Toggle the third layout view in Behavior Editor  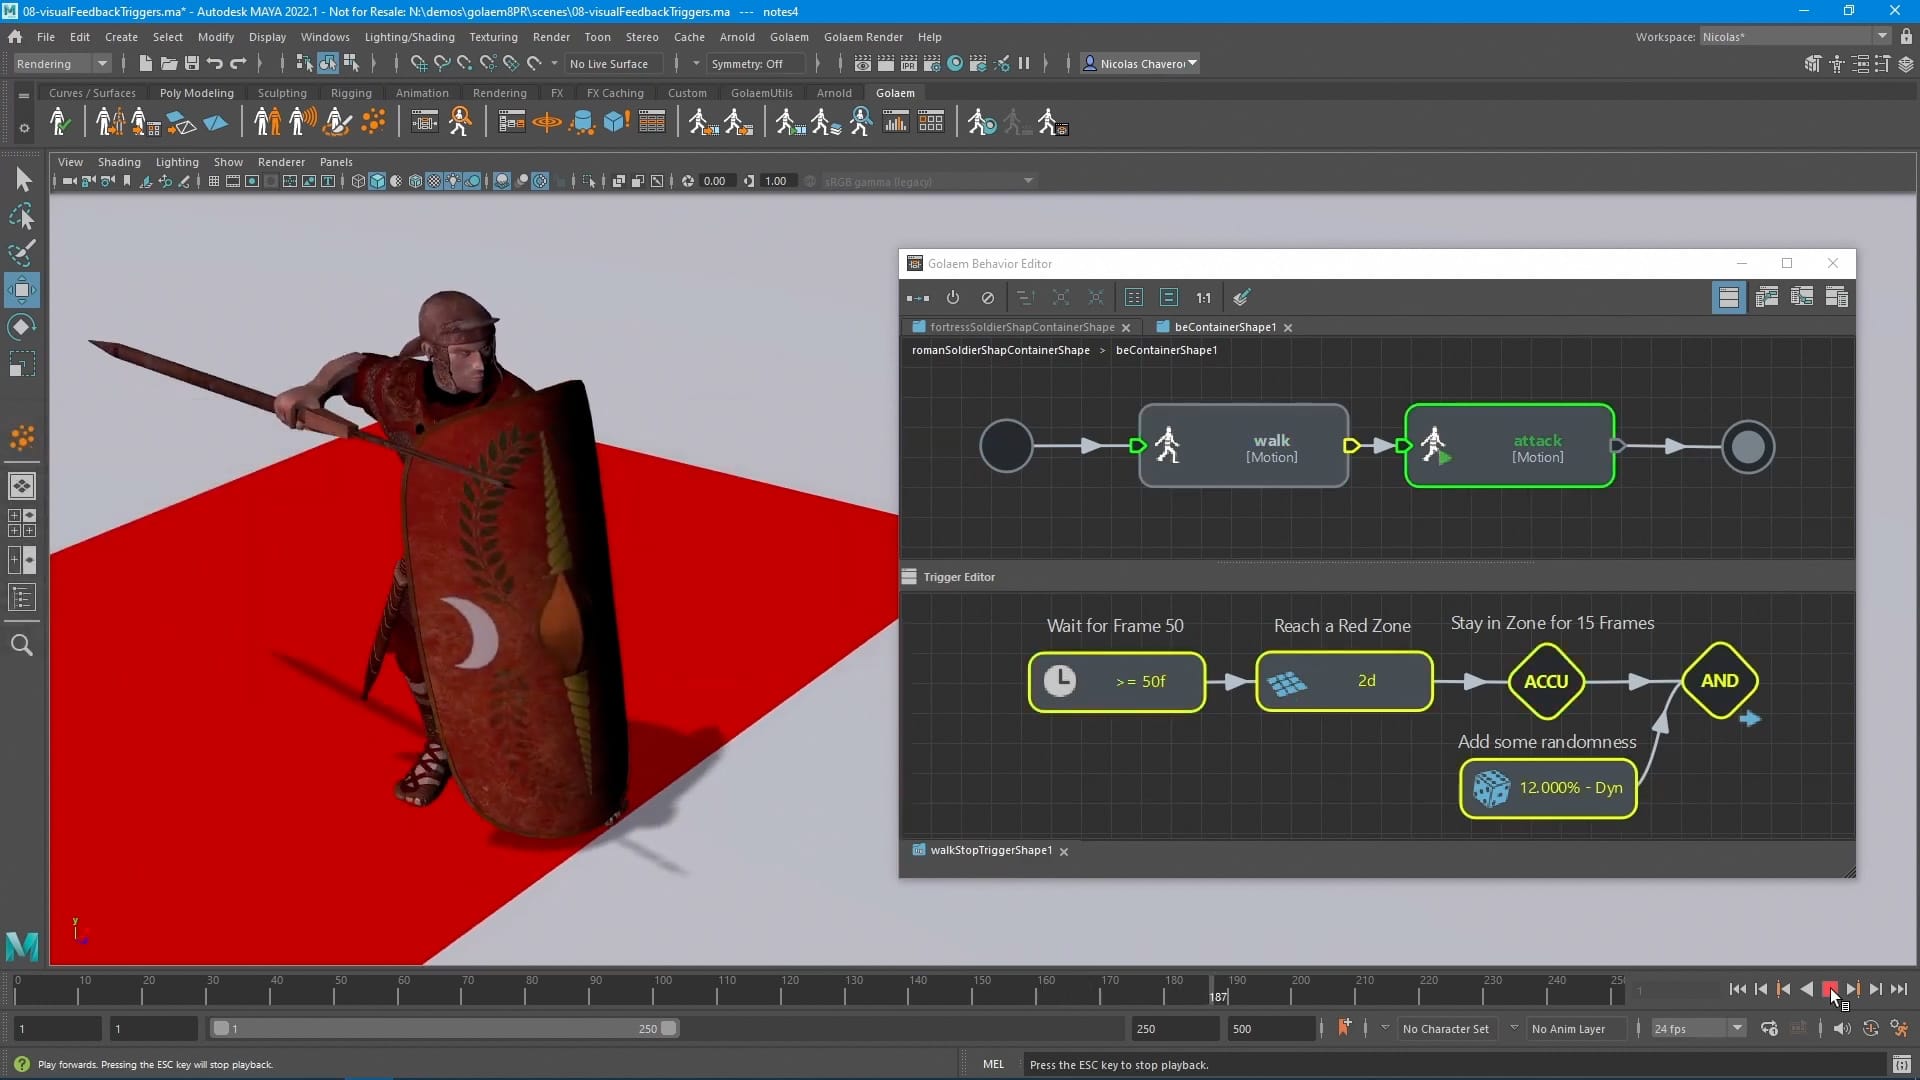1801,297
